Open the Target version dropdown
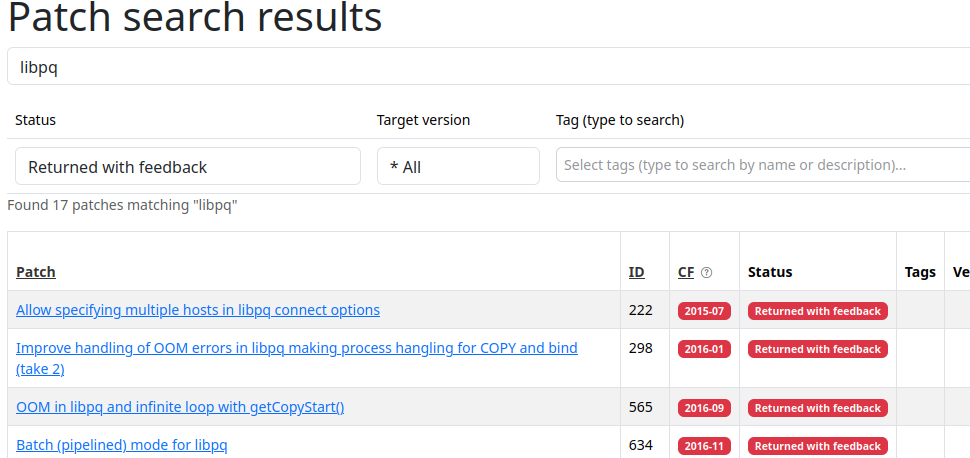970x458 pixels. point(458,167)
